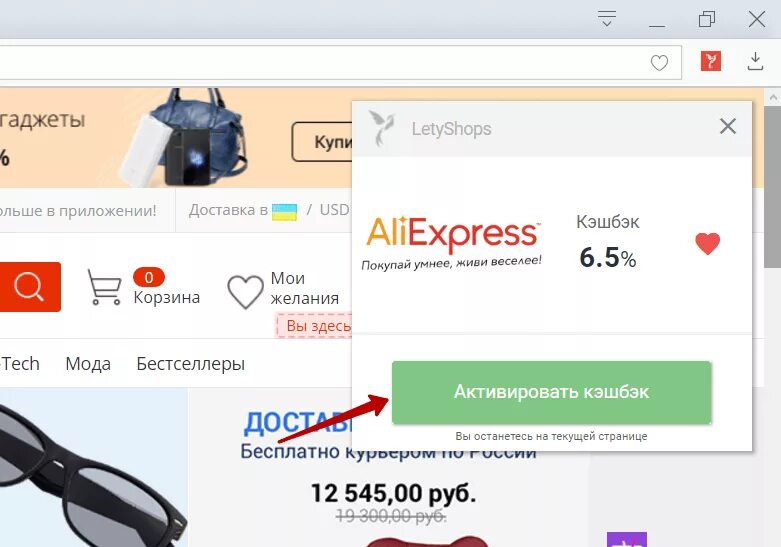Screen dimensions: 781x547
Task: Open the LetyShops extension icon in toolbar
Action: (x=710, y=62)
